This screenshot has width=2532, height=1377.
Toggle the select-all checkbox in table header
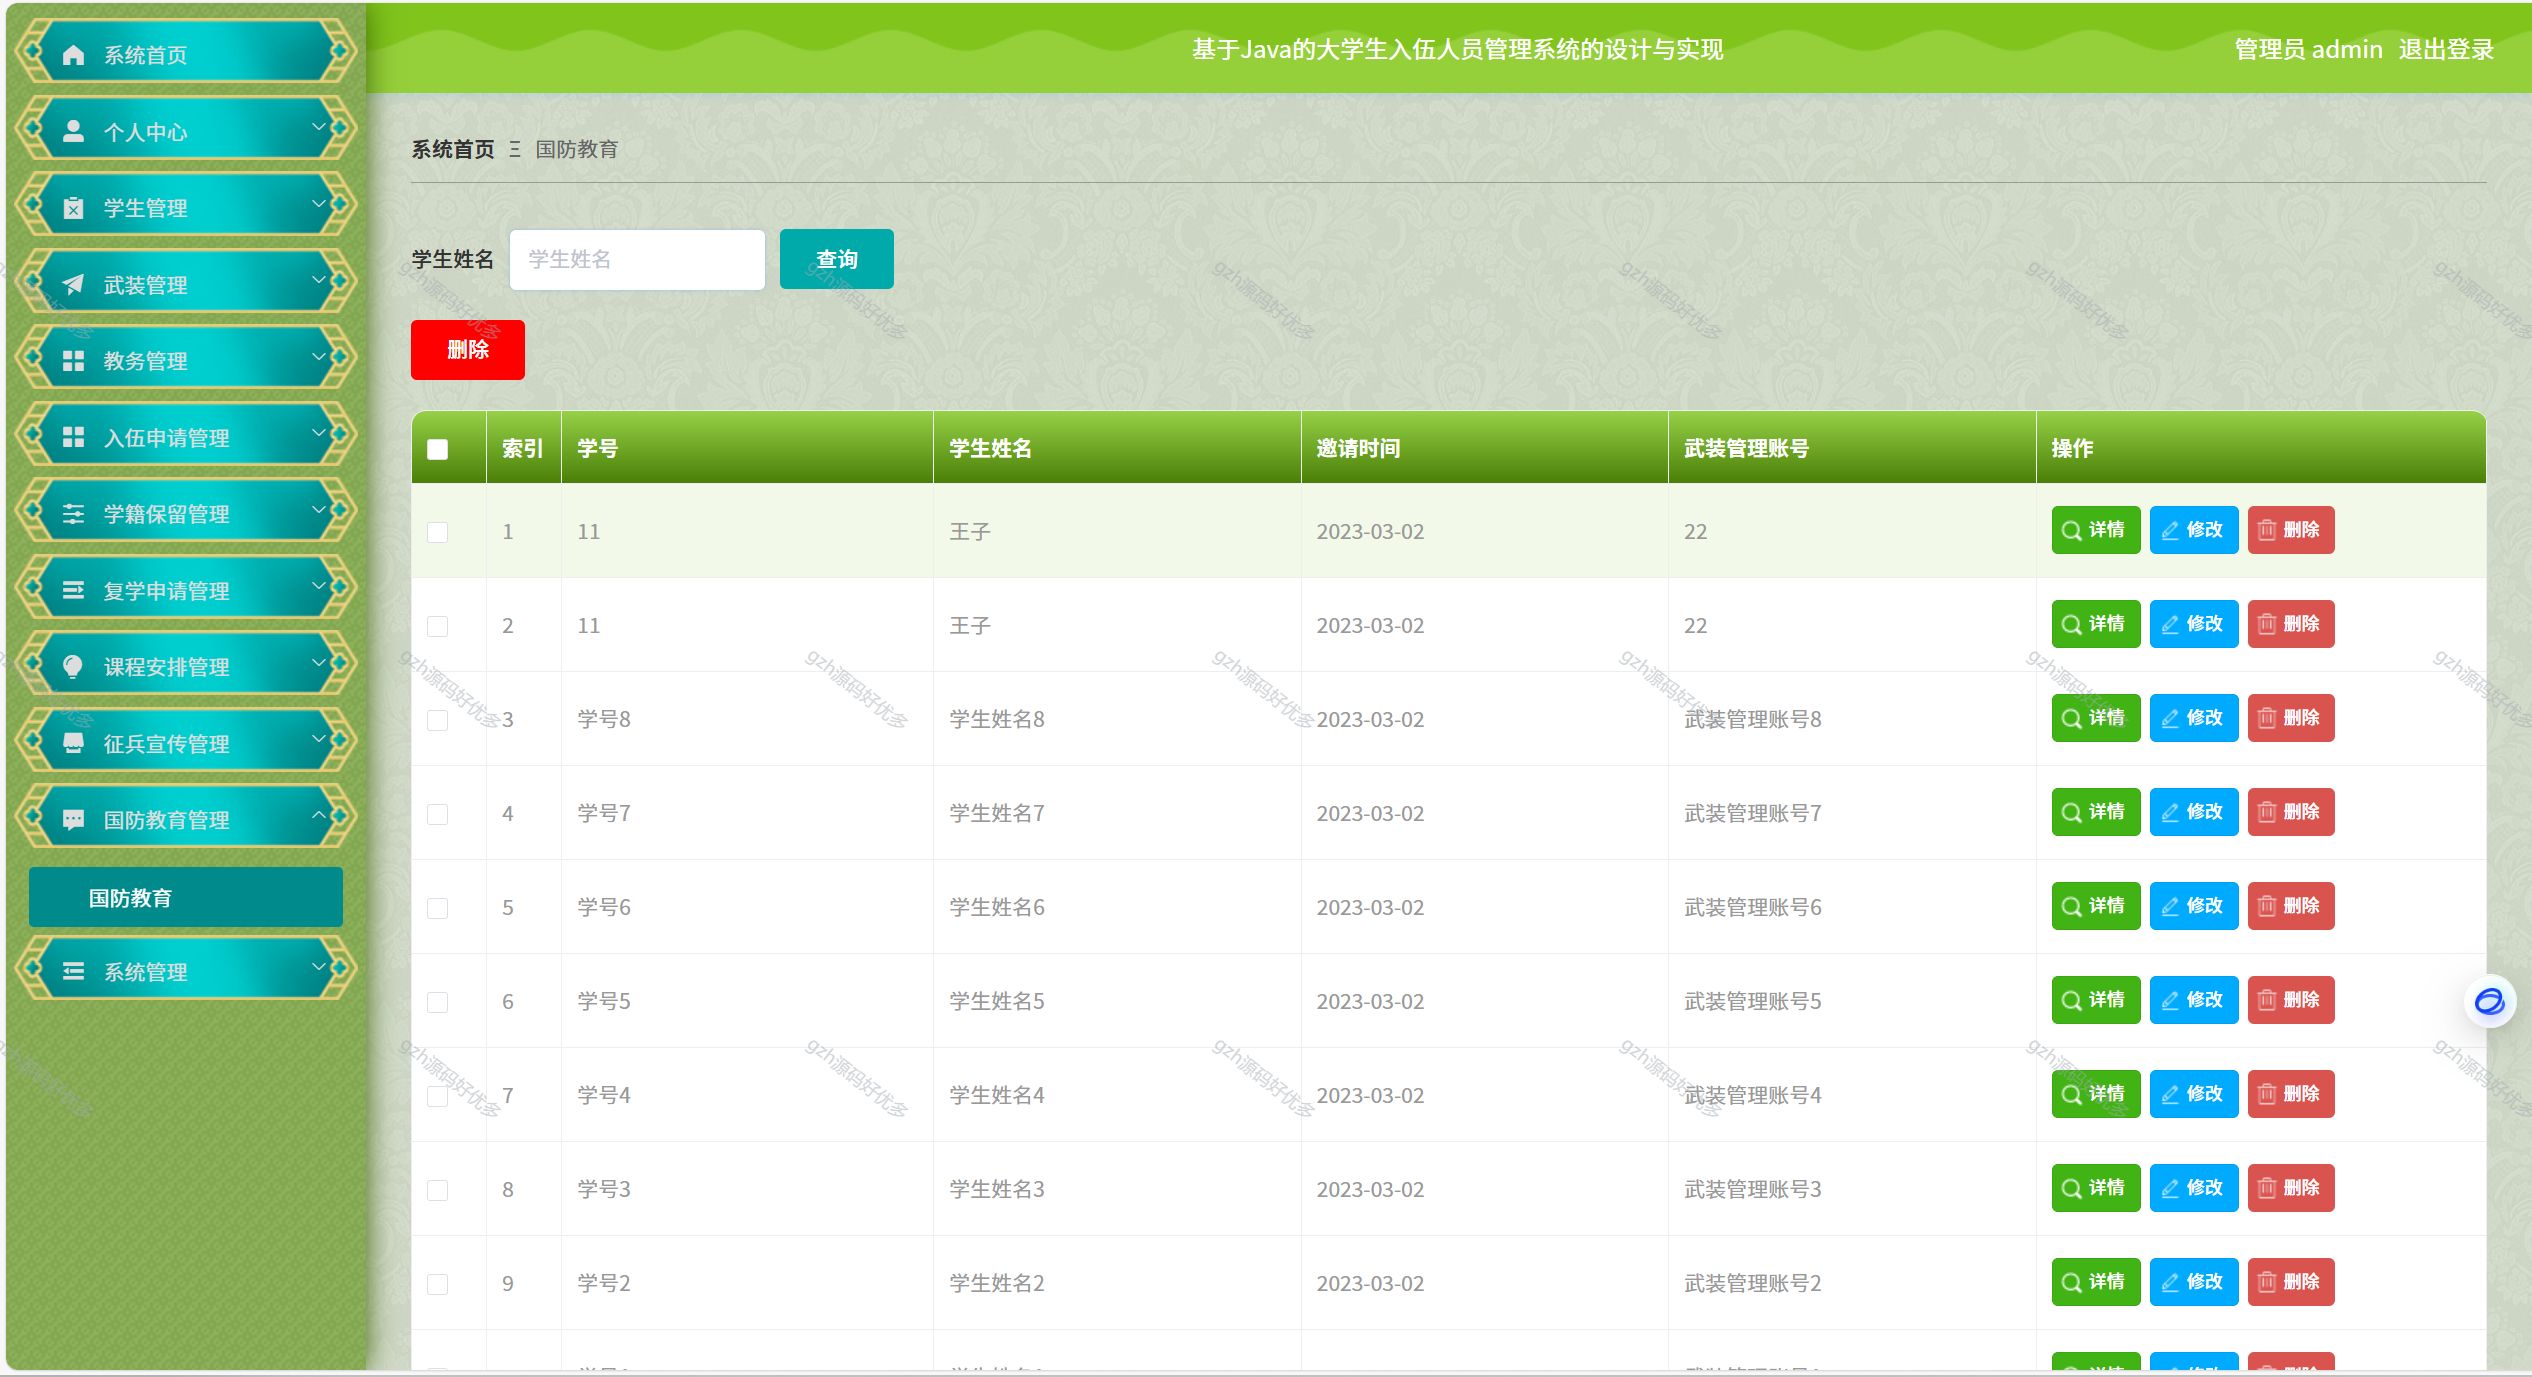[437, 449]
